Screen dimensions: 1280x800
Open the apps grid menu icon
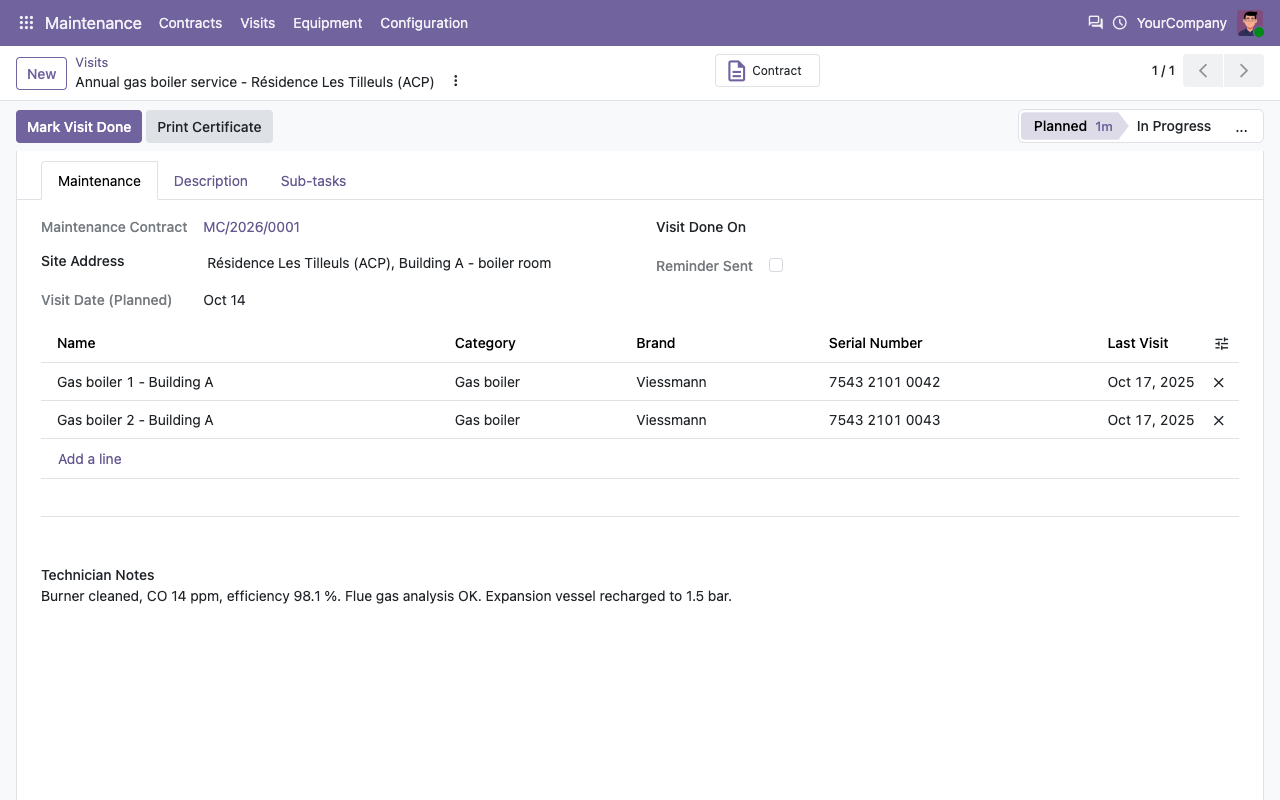coord(27,23)
